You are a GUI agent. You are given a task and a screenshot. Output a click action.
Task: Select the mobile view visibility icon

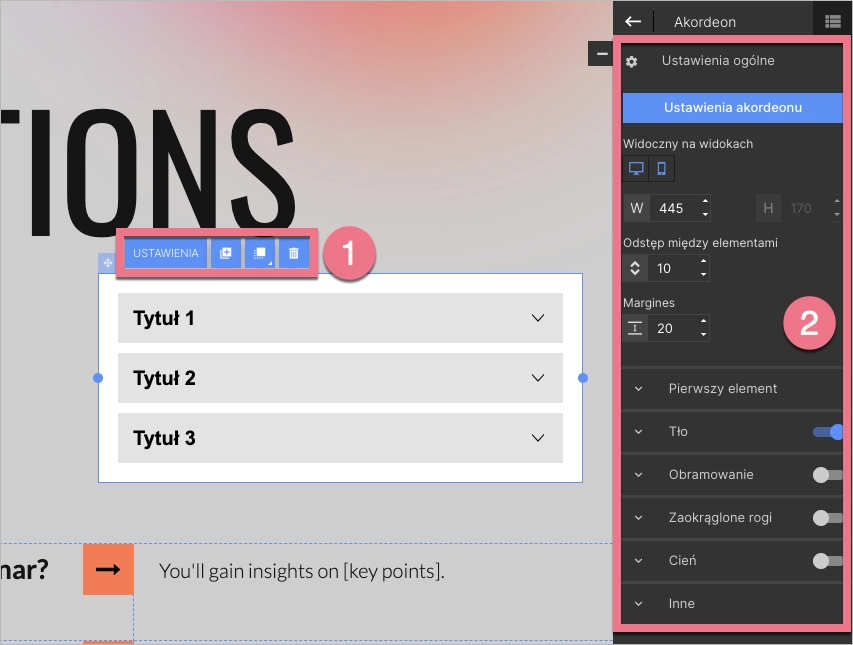click(x=661, y=168)
